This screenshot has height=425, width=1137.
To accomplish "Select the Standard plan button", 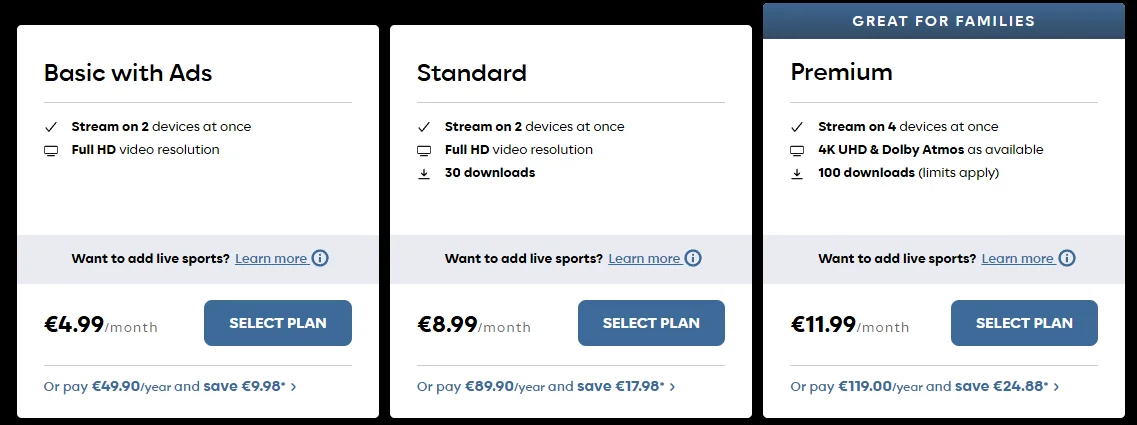I will coord(651,323).
